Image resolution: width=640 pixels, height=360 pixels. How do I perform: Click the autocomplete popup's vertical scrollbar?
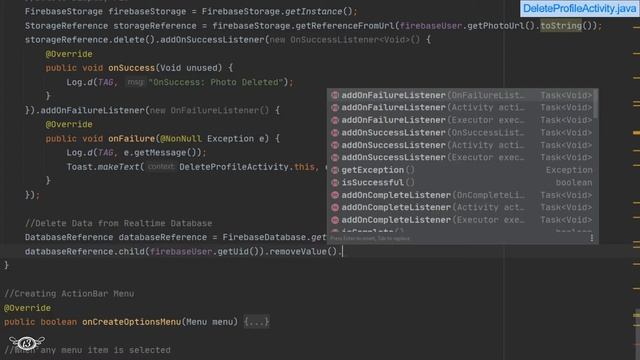[596, 104]
